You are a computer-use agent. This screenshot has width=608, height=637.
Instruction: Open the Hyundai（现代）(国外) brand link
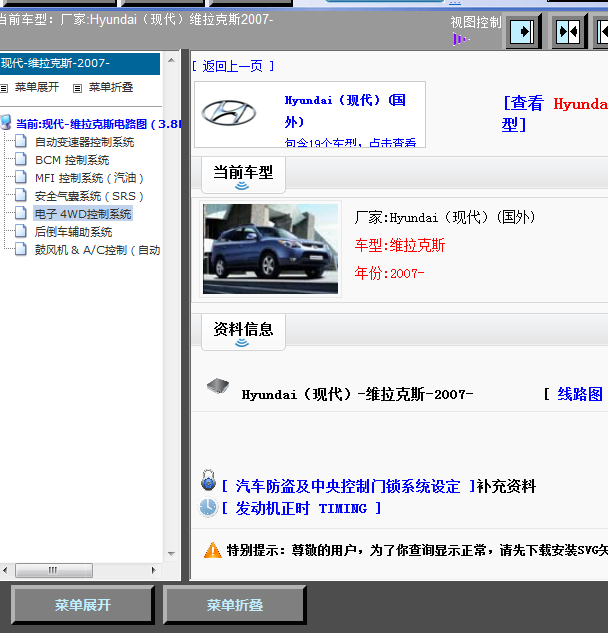point(345,110)
